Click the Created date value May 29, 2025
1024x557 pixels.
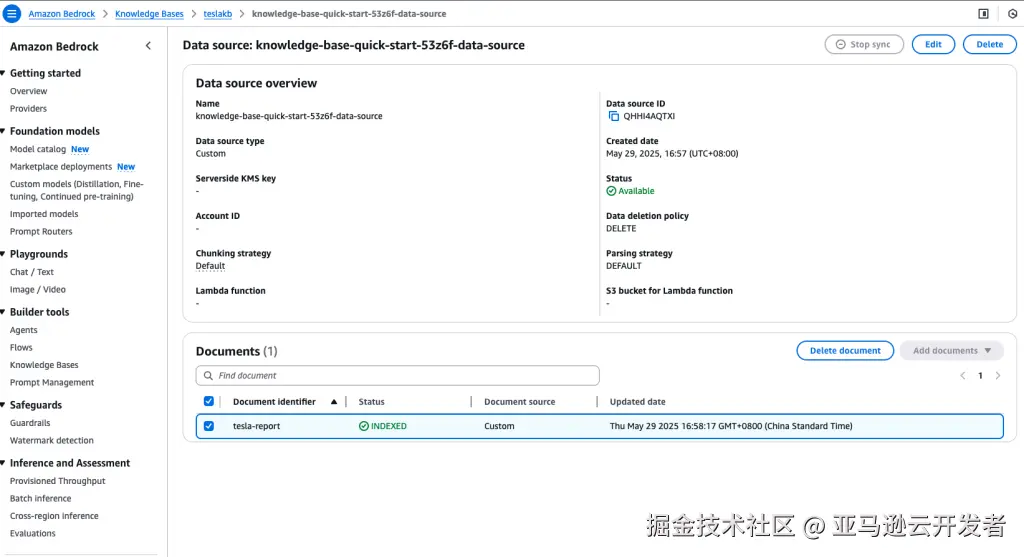(x=672, y=153)
